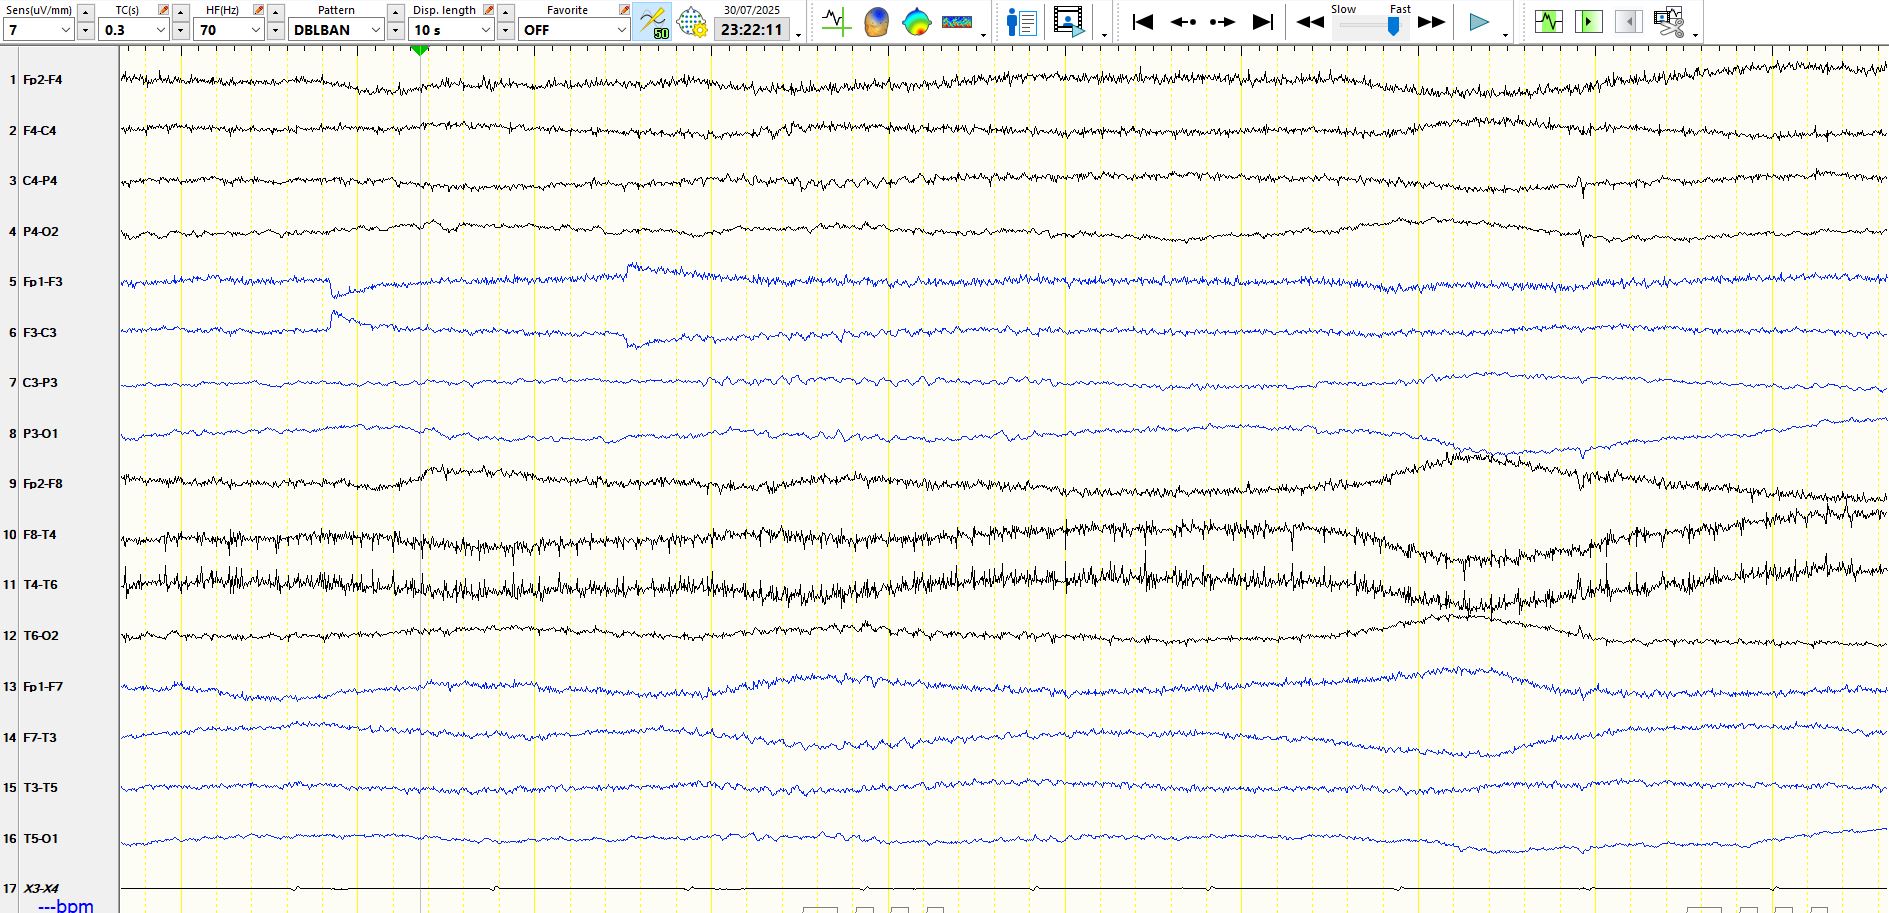Open the patient video playback window
This screenshot has height=913, width=1889.
click(x=1068, y=21)
